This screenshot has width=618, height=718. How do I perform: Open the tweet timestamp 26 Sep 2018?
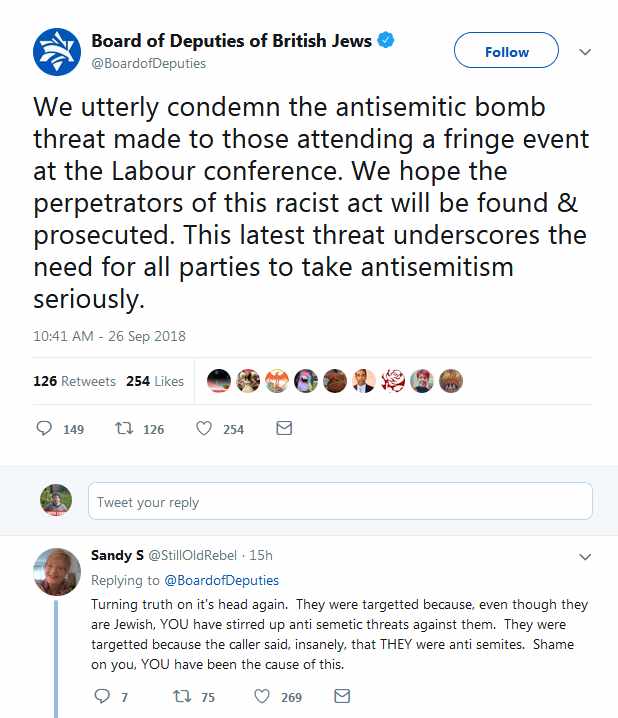pos(109,336)
